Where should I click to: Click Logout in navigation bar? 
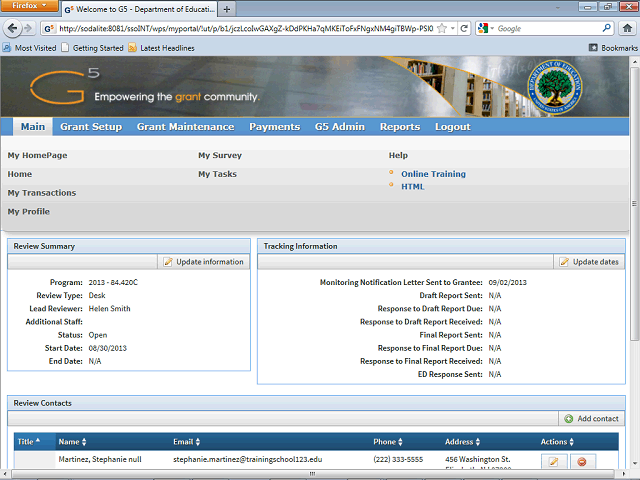(453, 127)
